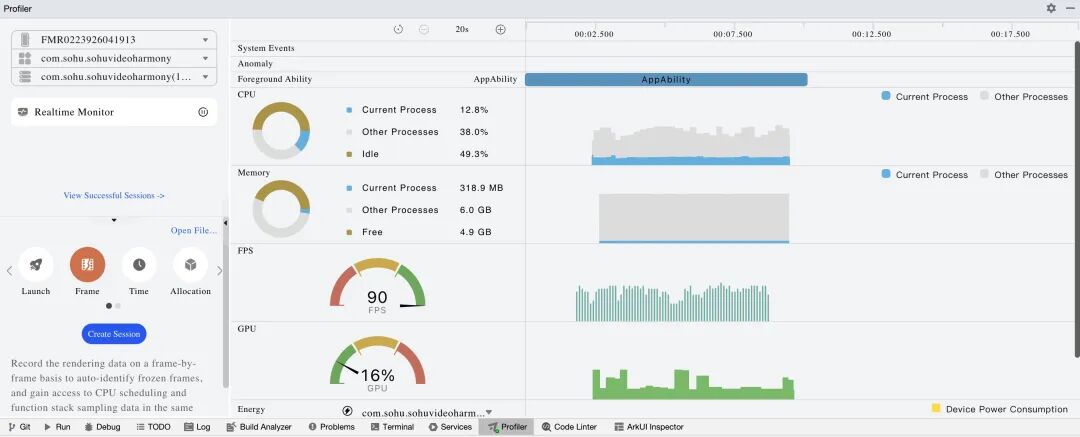
Task: Select the Foreground Ability row label
Action: (x=275, y=79)
